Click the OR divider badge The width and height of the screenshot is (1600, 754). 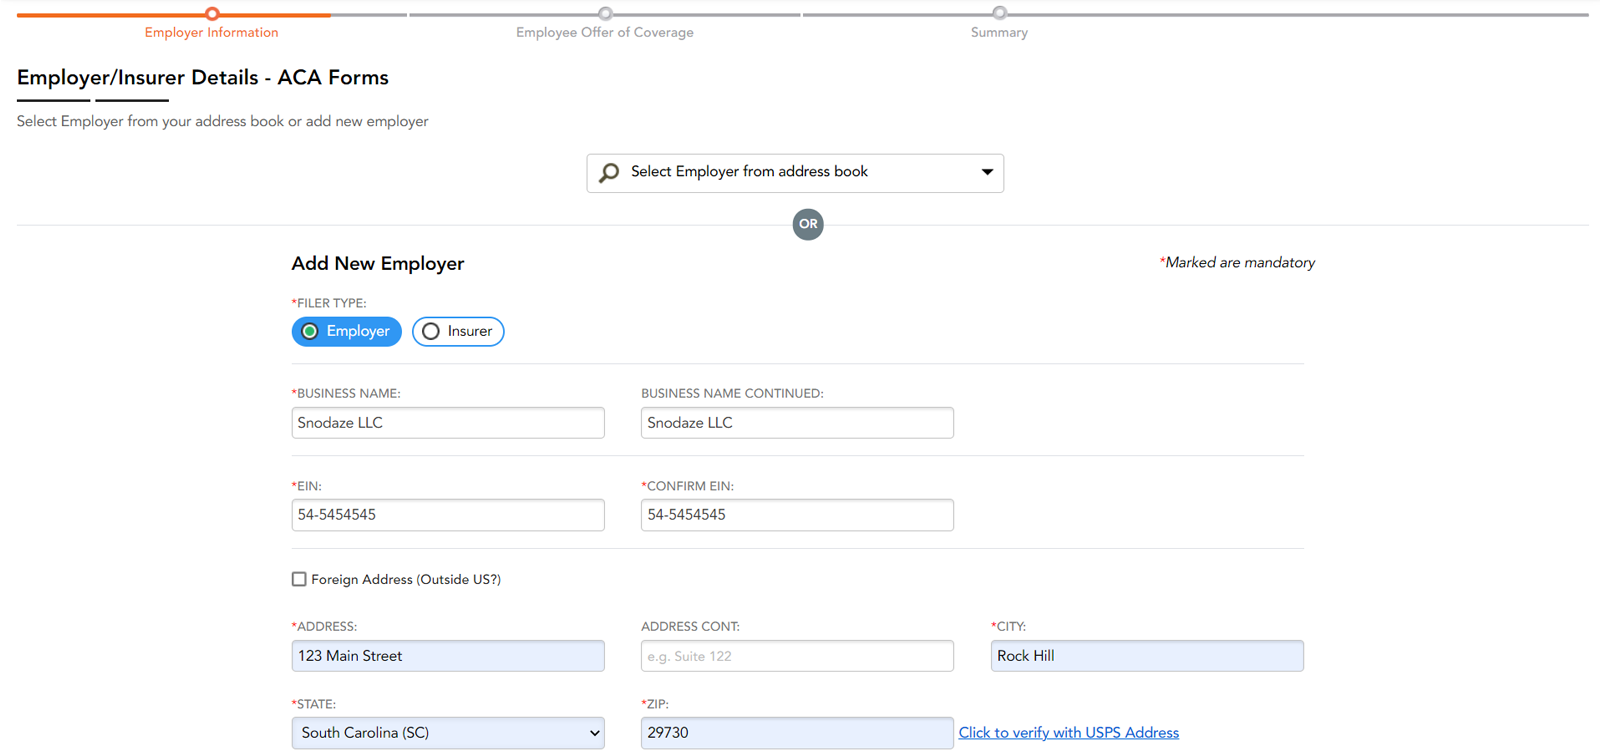pyautogui.click(x=808, y=224)
